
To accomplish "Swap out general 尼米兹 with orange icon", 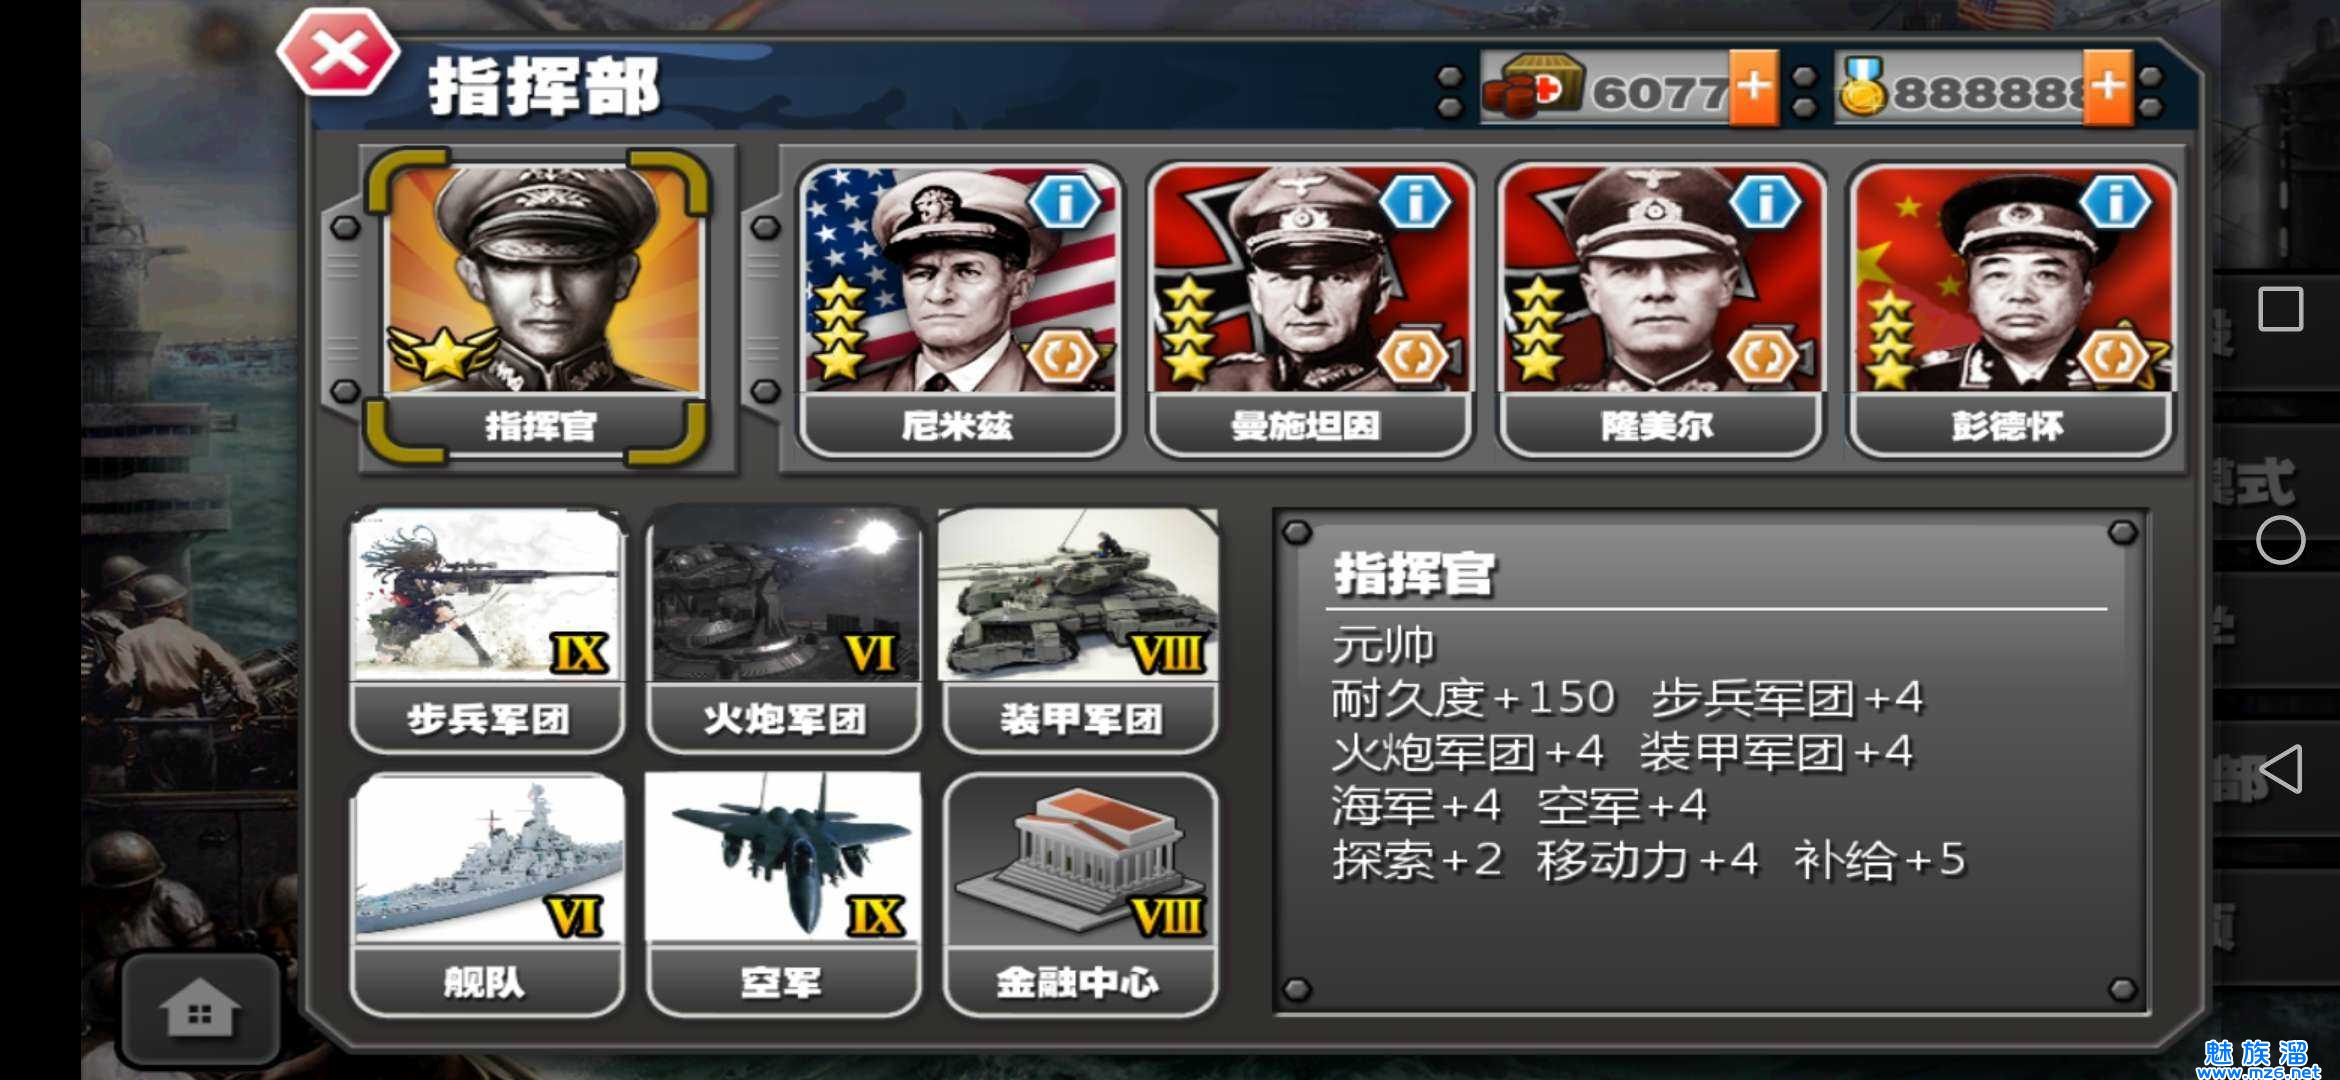I will [1064, 356].
